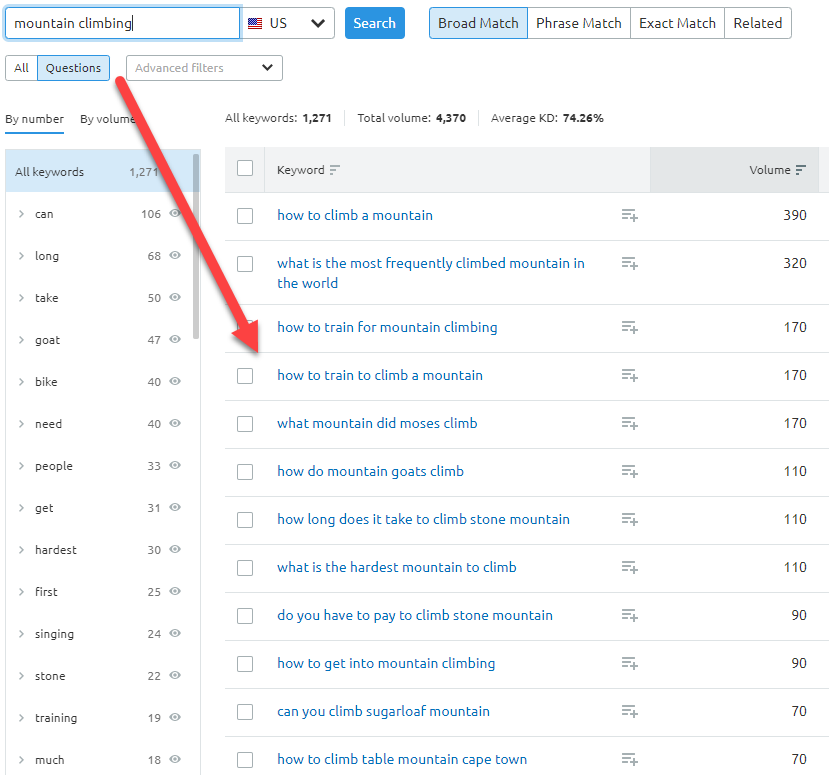Open the US country database dropdown
The image size is (829, 775).
point(289,23)
